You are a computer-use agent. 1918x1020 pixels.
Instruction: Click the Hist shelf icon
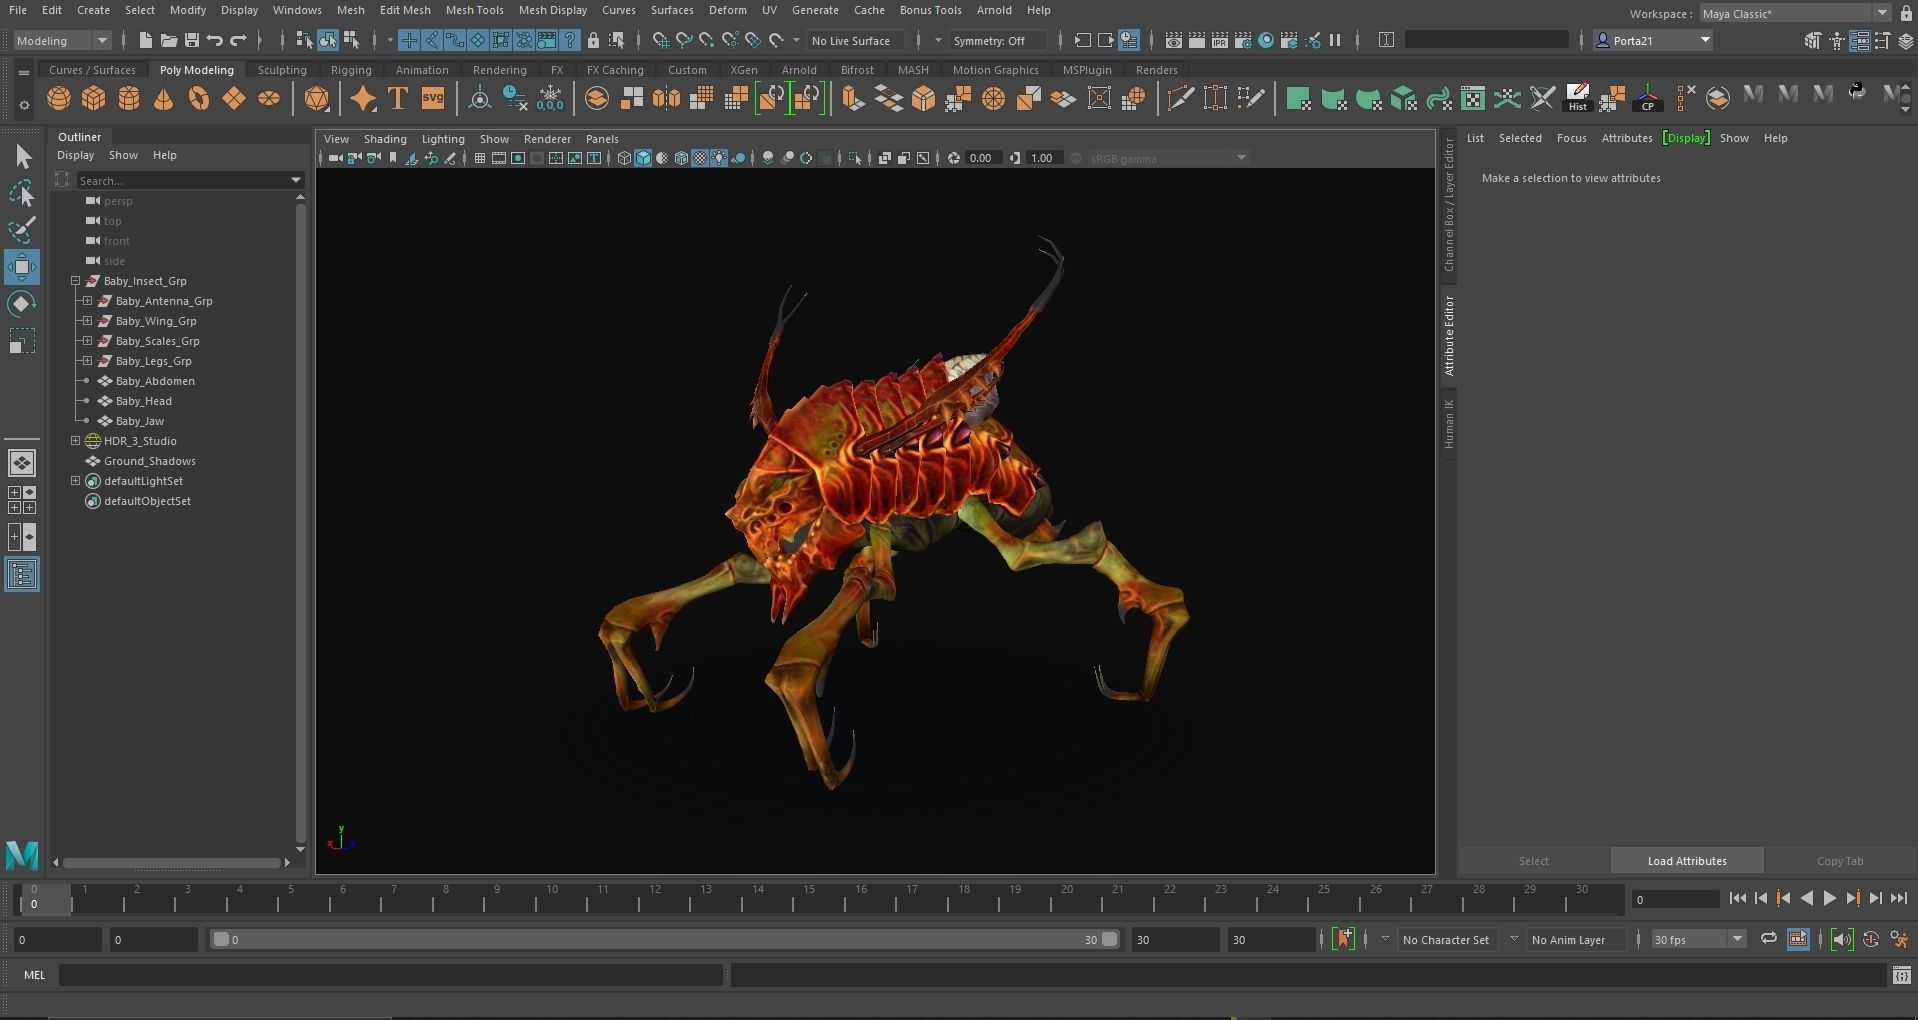[x=1577, y=98]
